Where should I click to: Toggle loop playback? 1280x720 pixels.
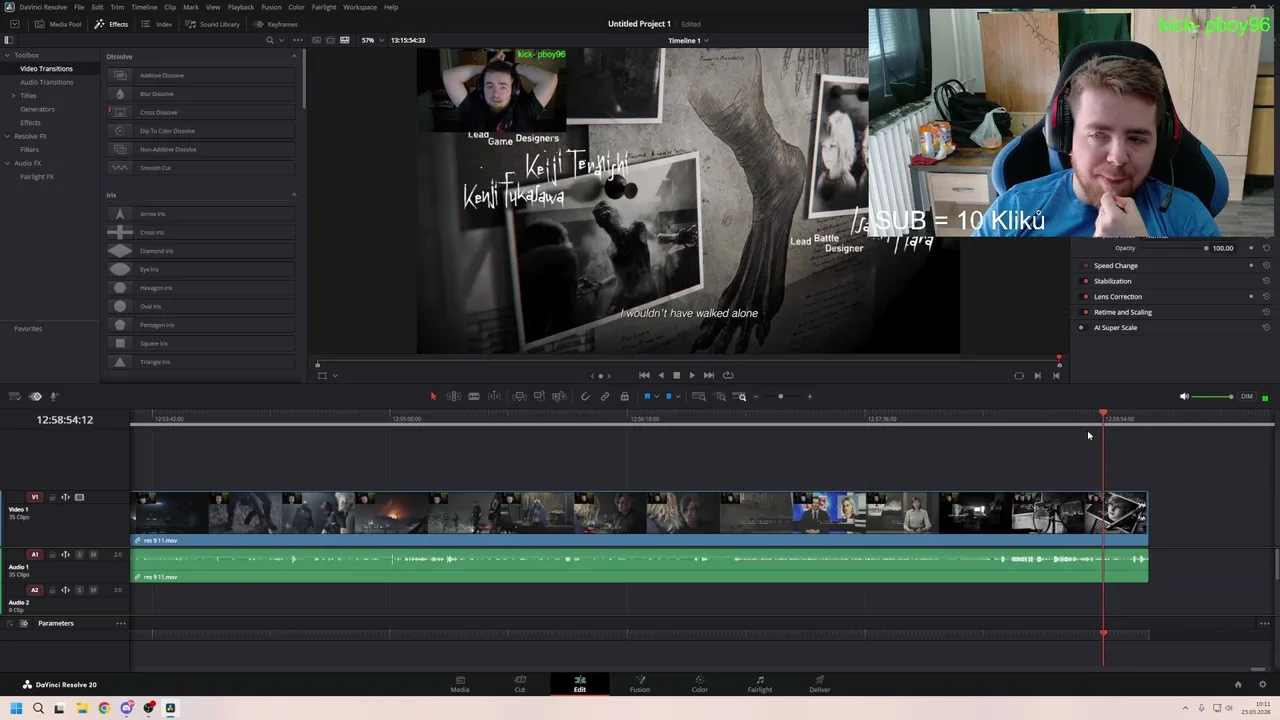point(728,376)
